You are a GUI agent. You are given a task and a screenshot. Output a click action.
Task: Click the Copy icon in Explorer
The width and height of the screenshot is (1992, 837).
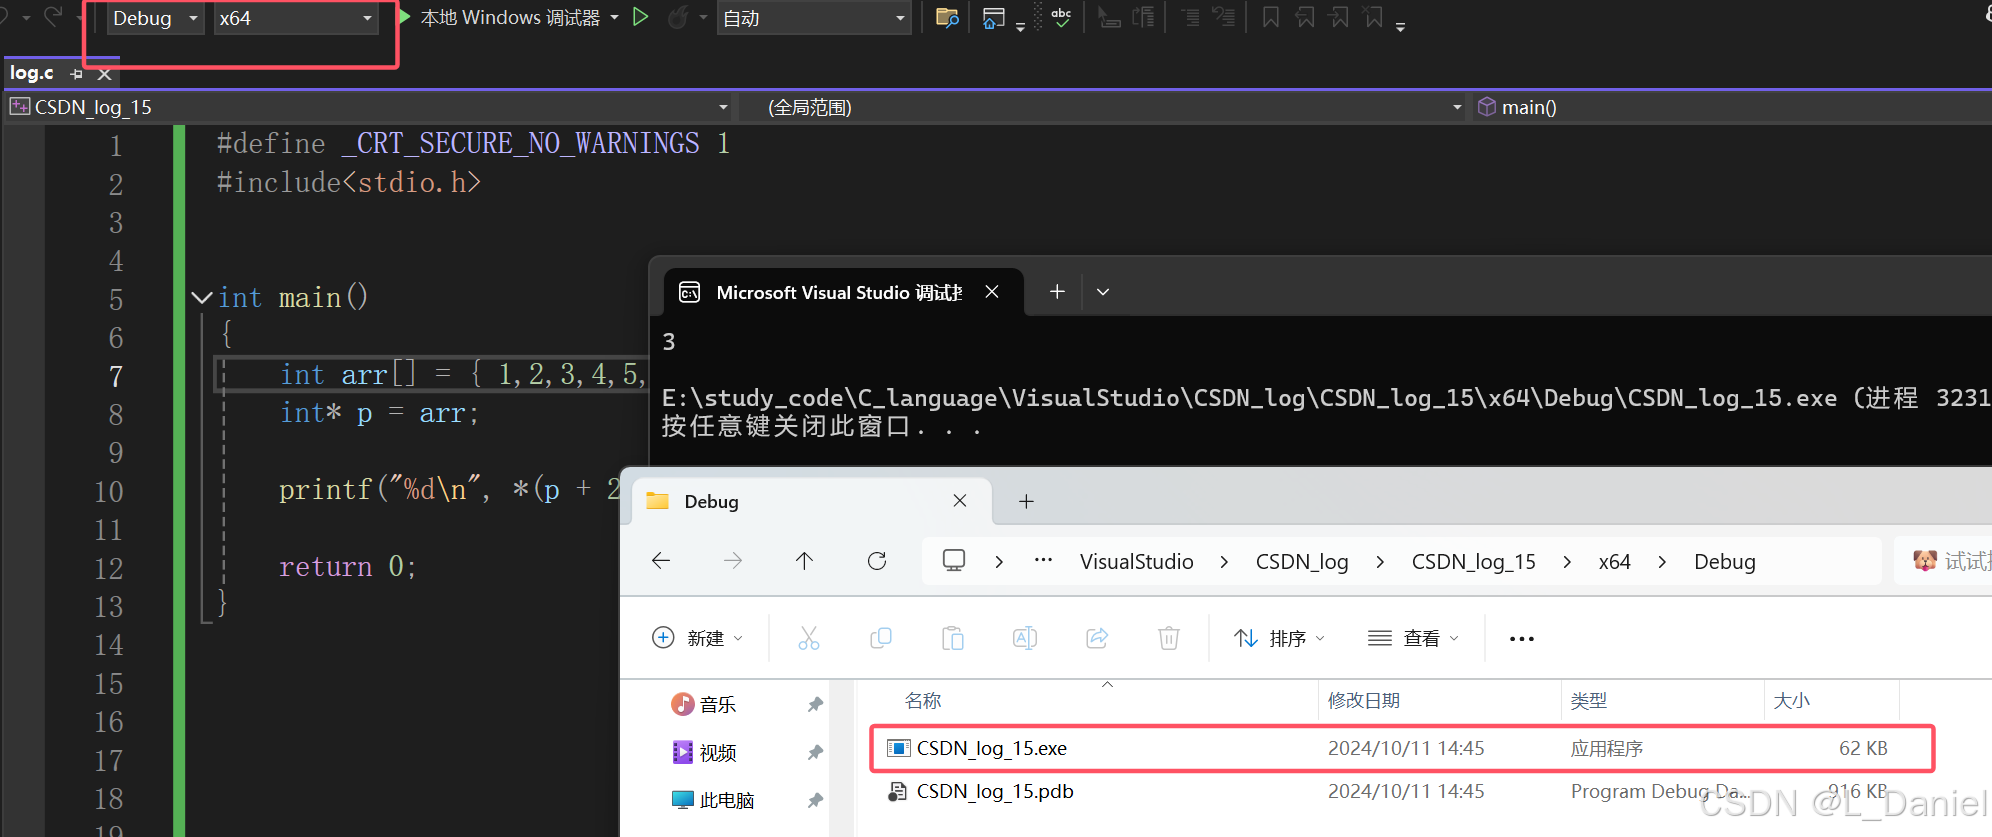[881, 638]
